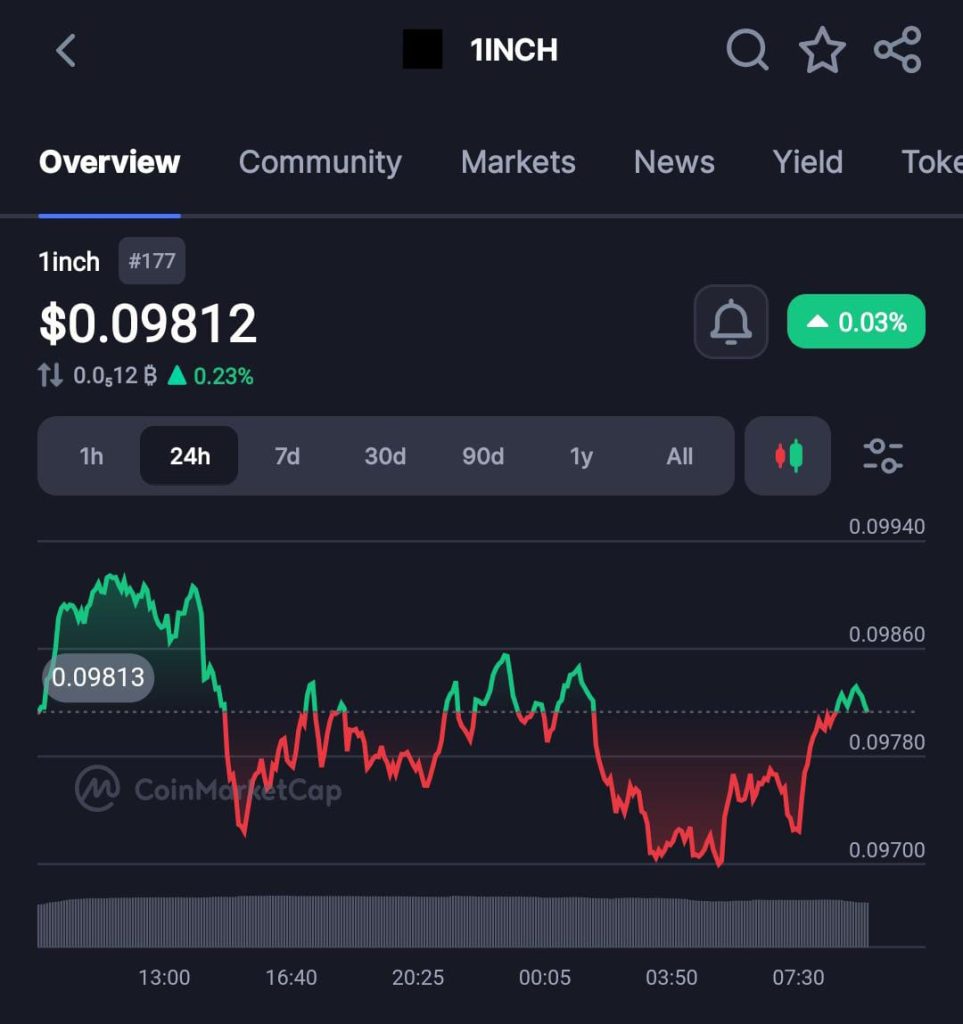The height and width of the screenshot is (1024, 963).
Task: Select the 7d chart range
Action: click(287, 456)
